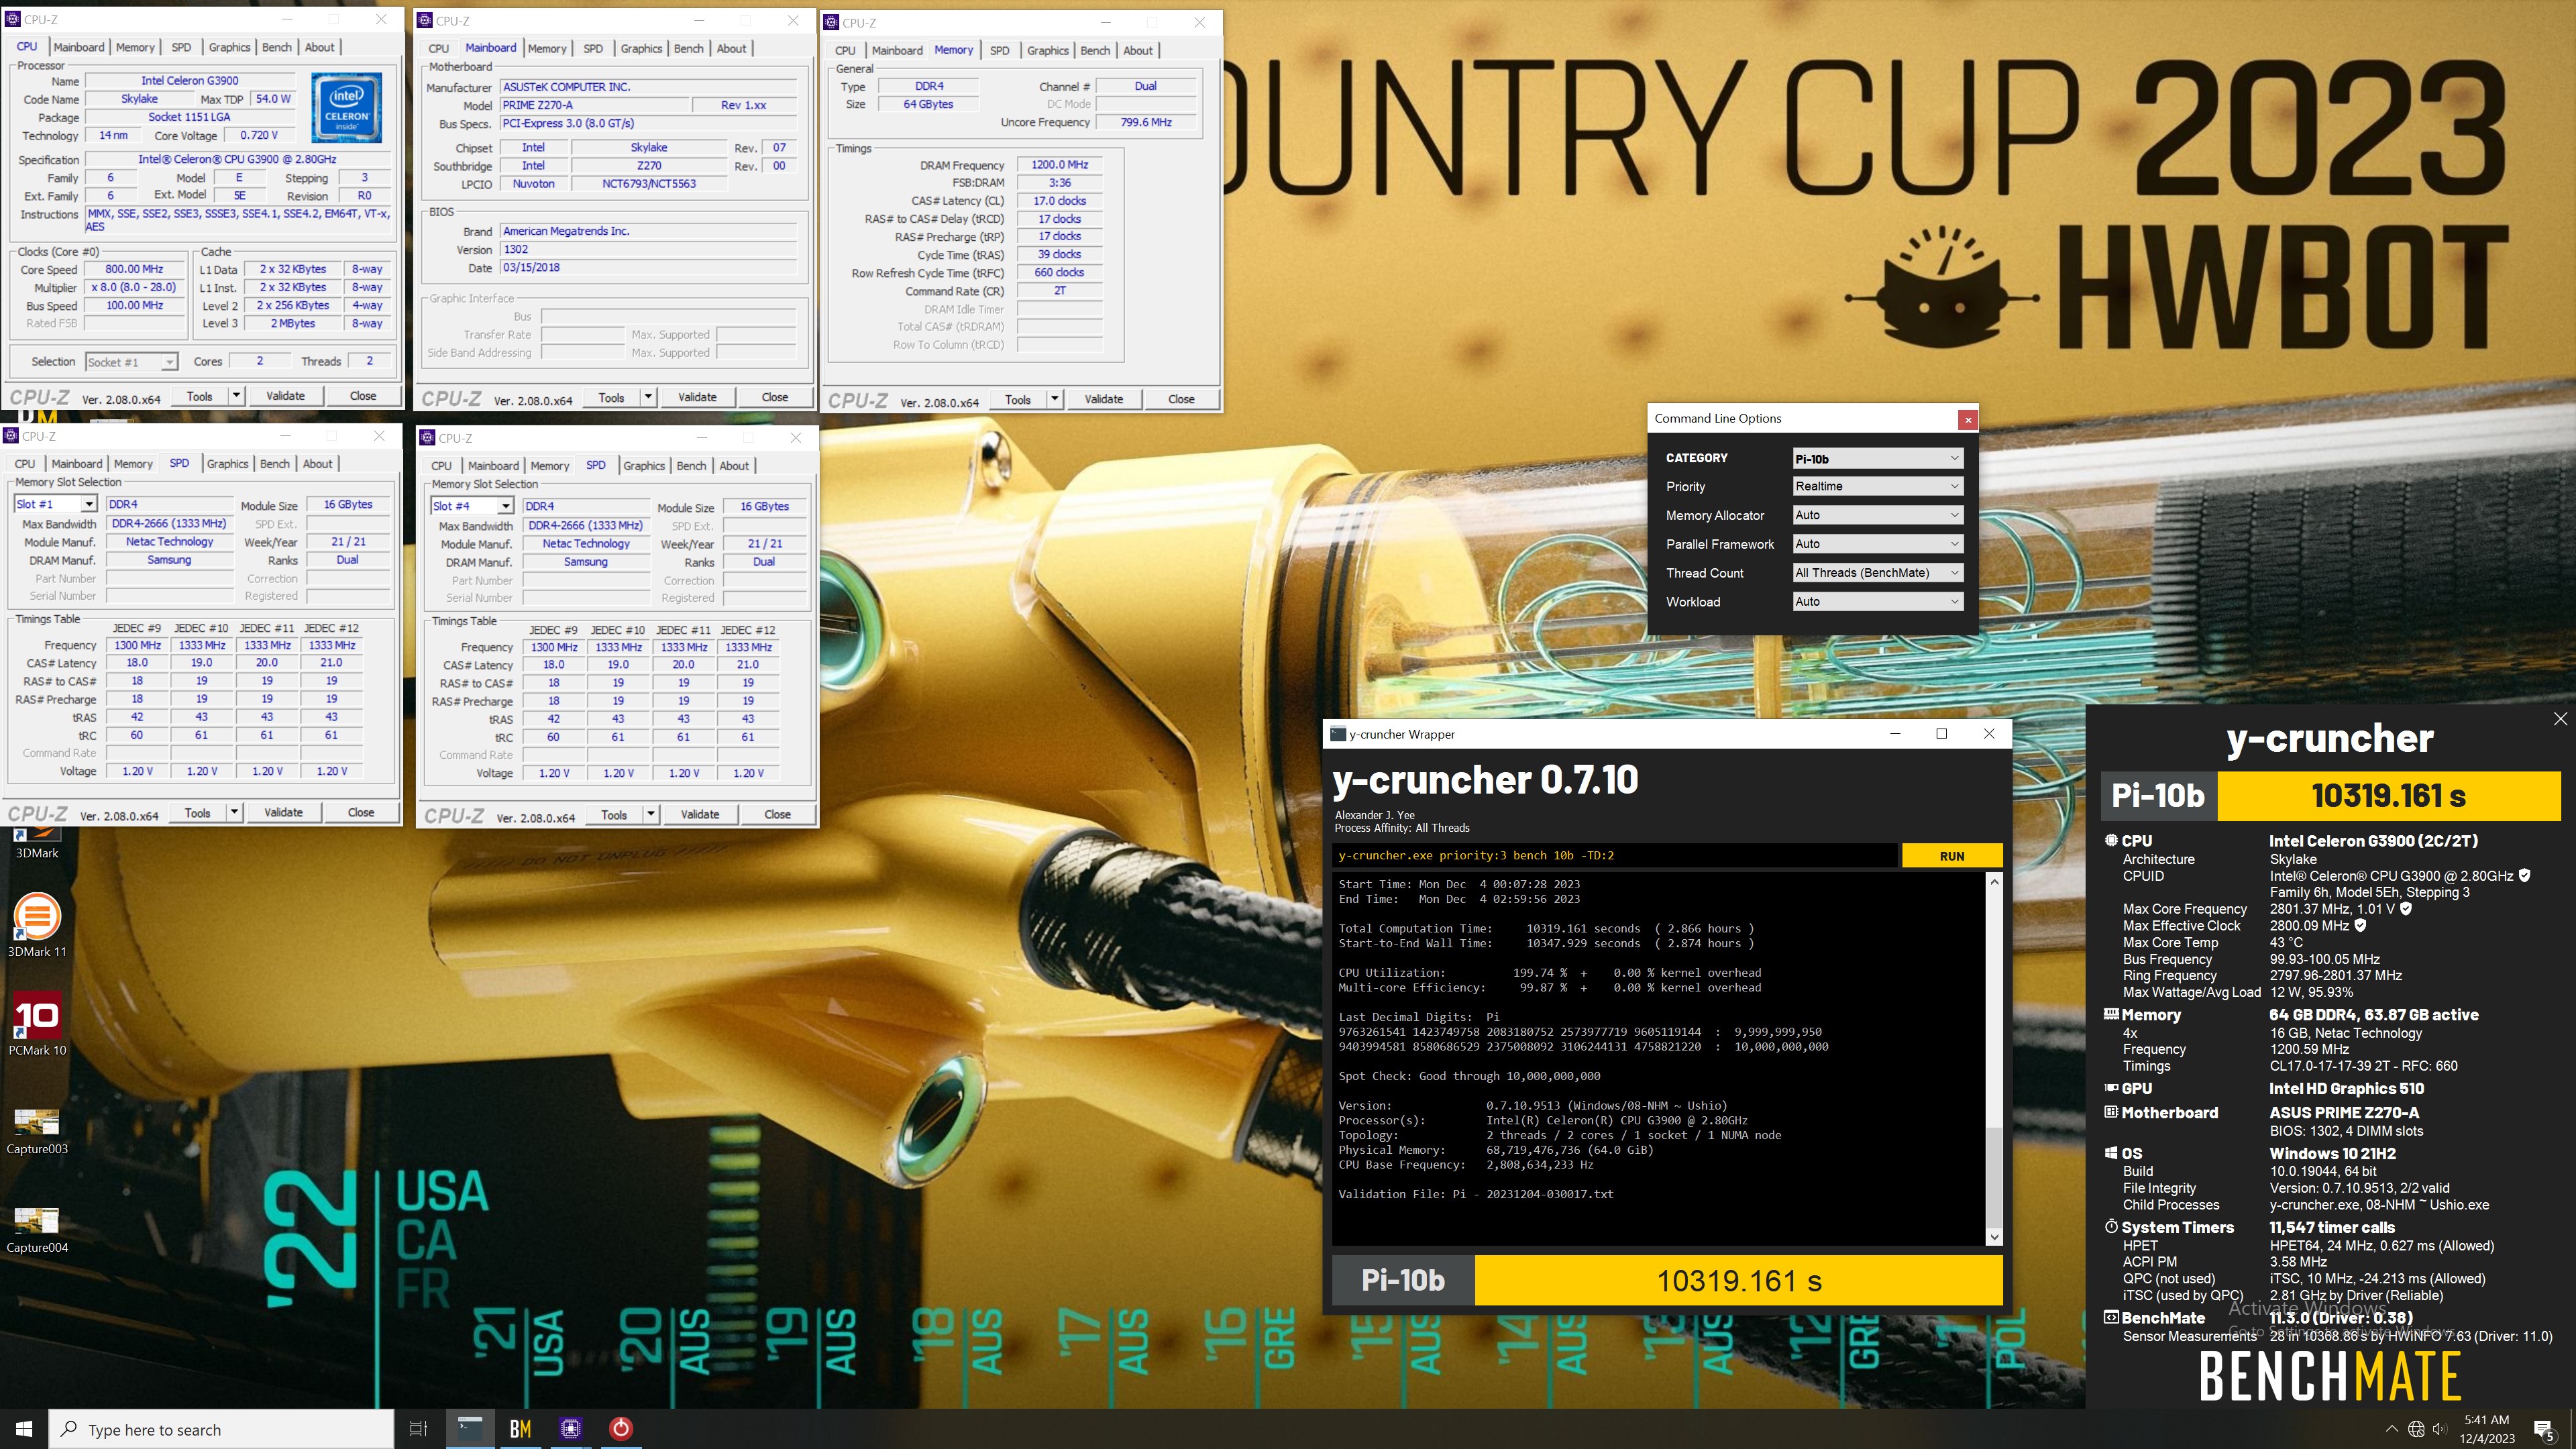Click the Pi-10b 10319.161 s result bar

point(1668,1281)
